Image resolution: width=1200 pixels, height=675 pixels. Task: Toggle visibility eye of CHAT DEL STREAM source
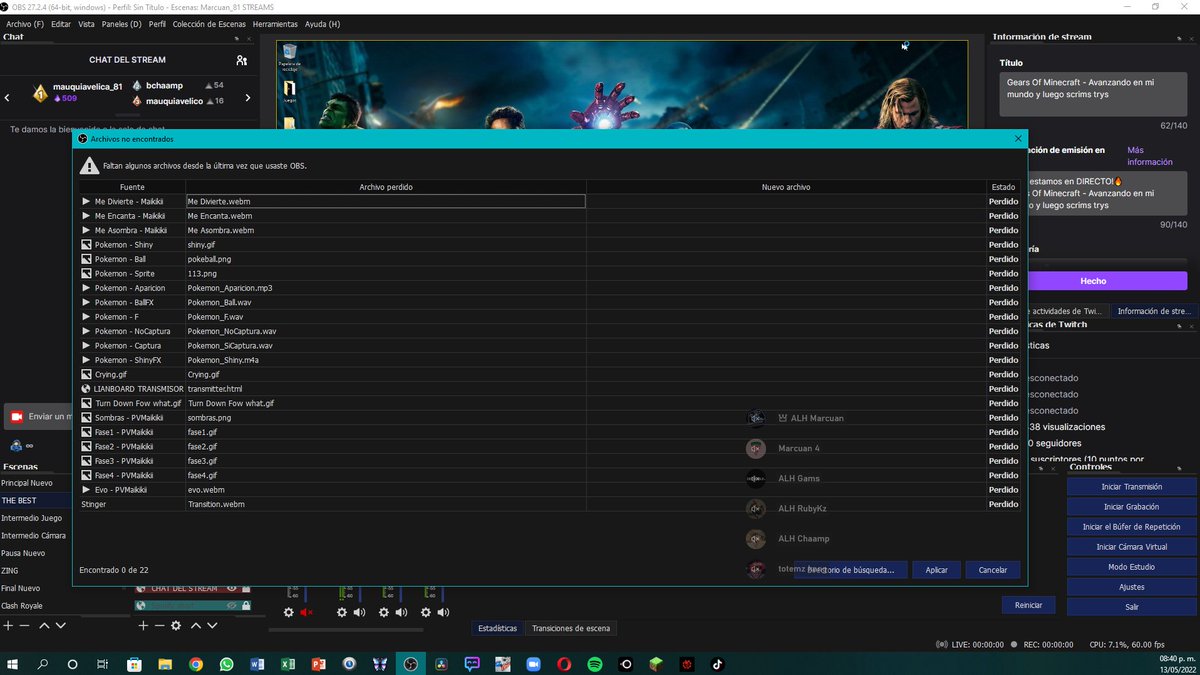coord(231,588)
